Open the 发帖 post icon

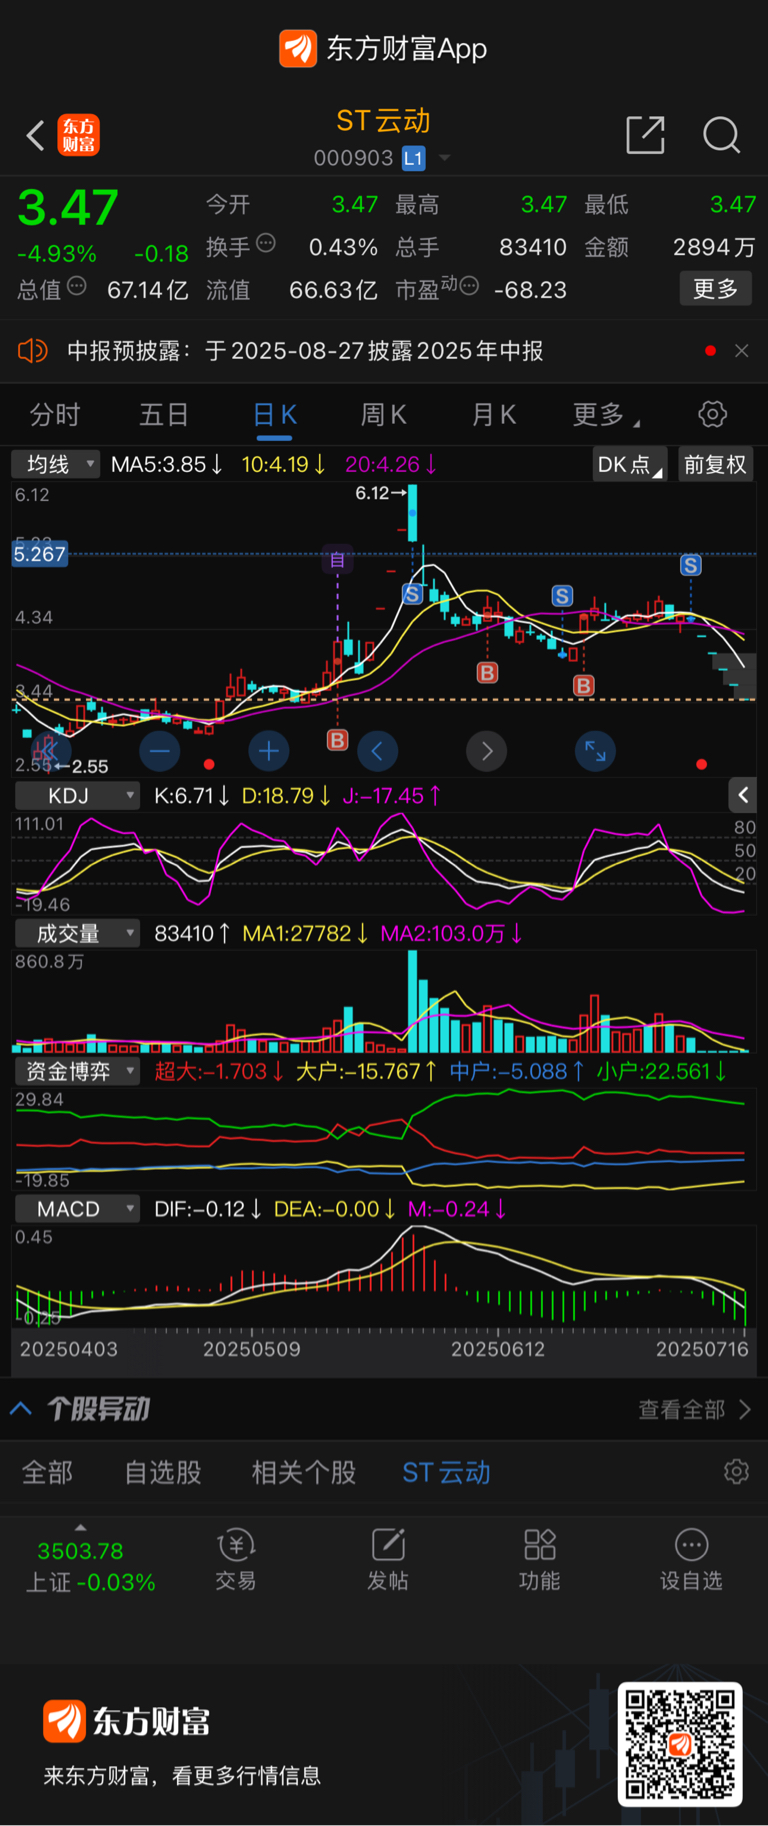coord(388,1559)
